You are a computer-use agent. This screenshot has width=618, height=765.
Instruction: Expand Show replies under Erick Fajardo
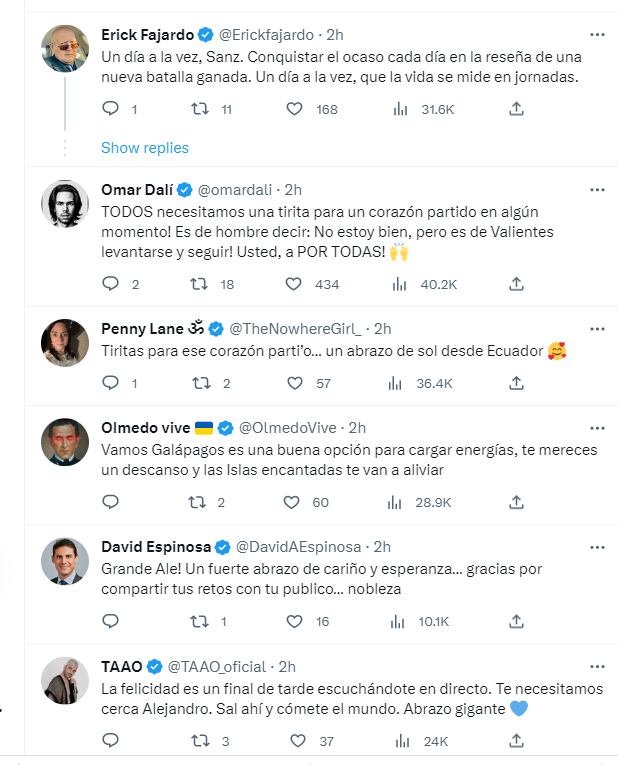tap(144, 147)
